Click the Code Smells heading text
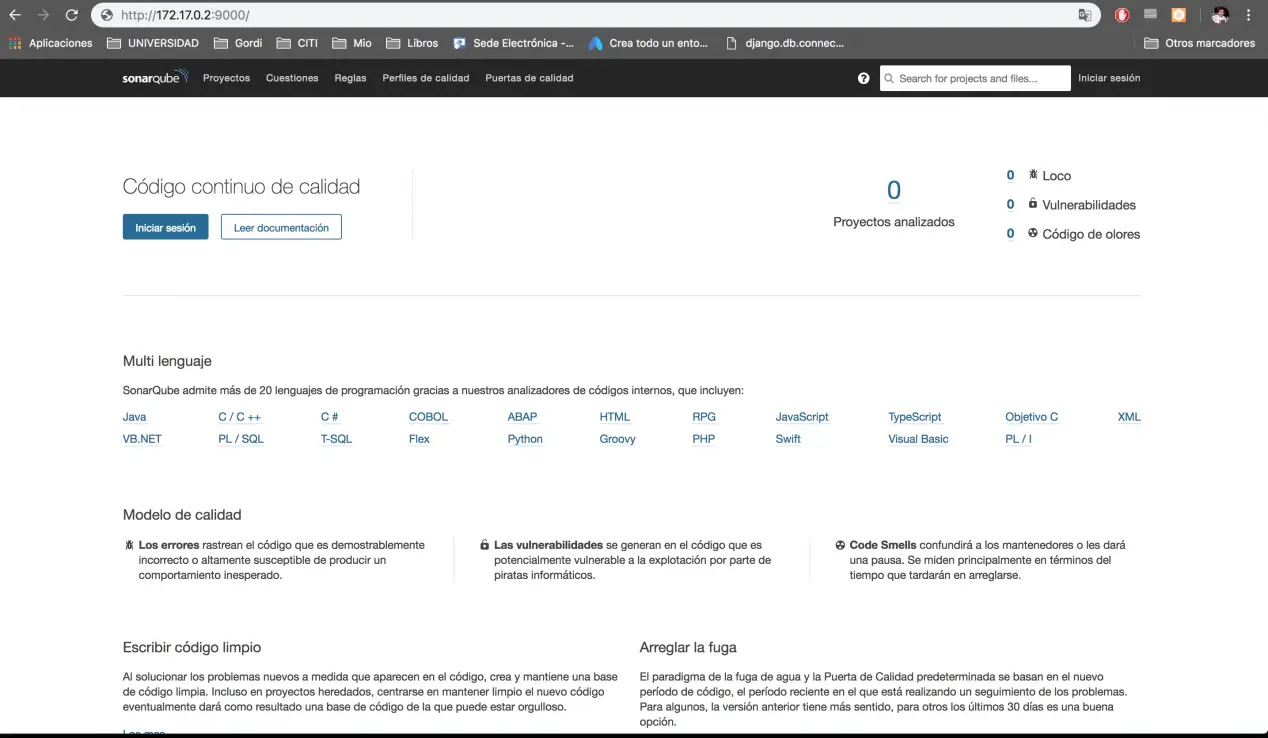This screenshot has width=1268, height=738. (882, 545)
